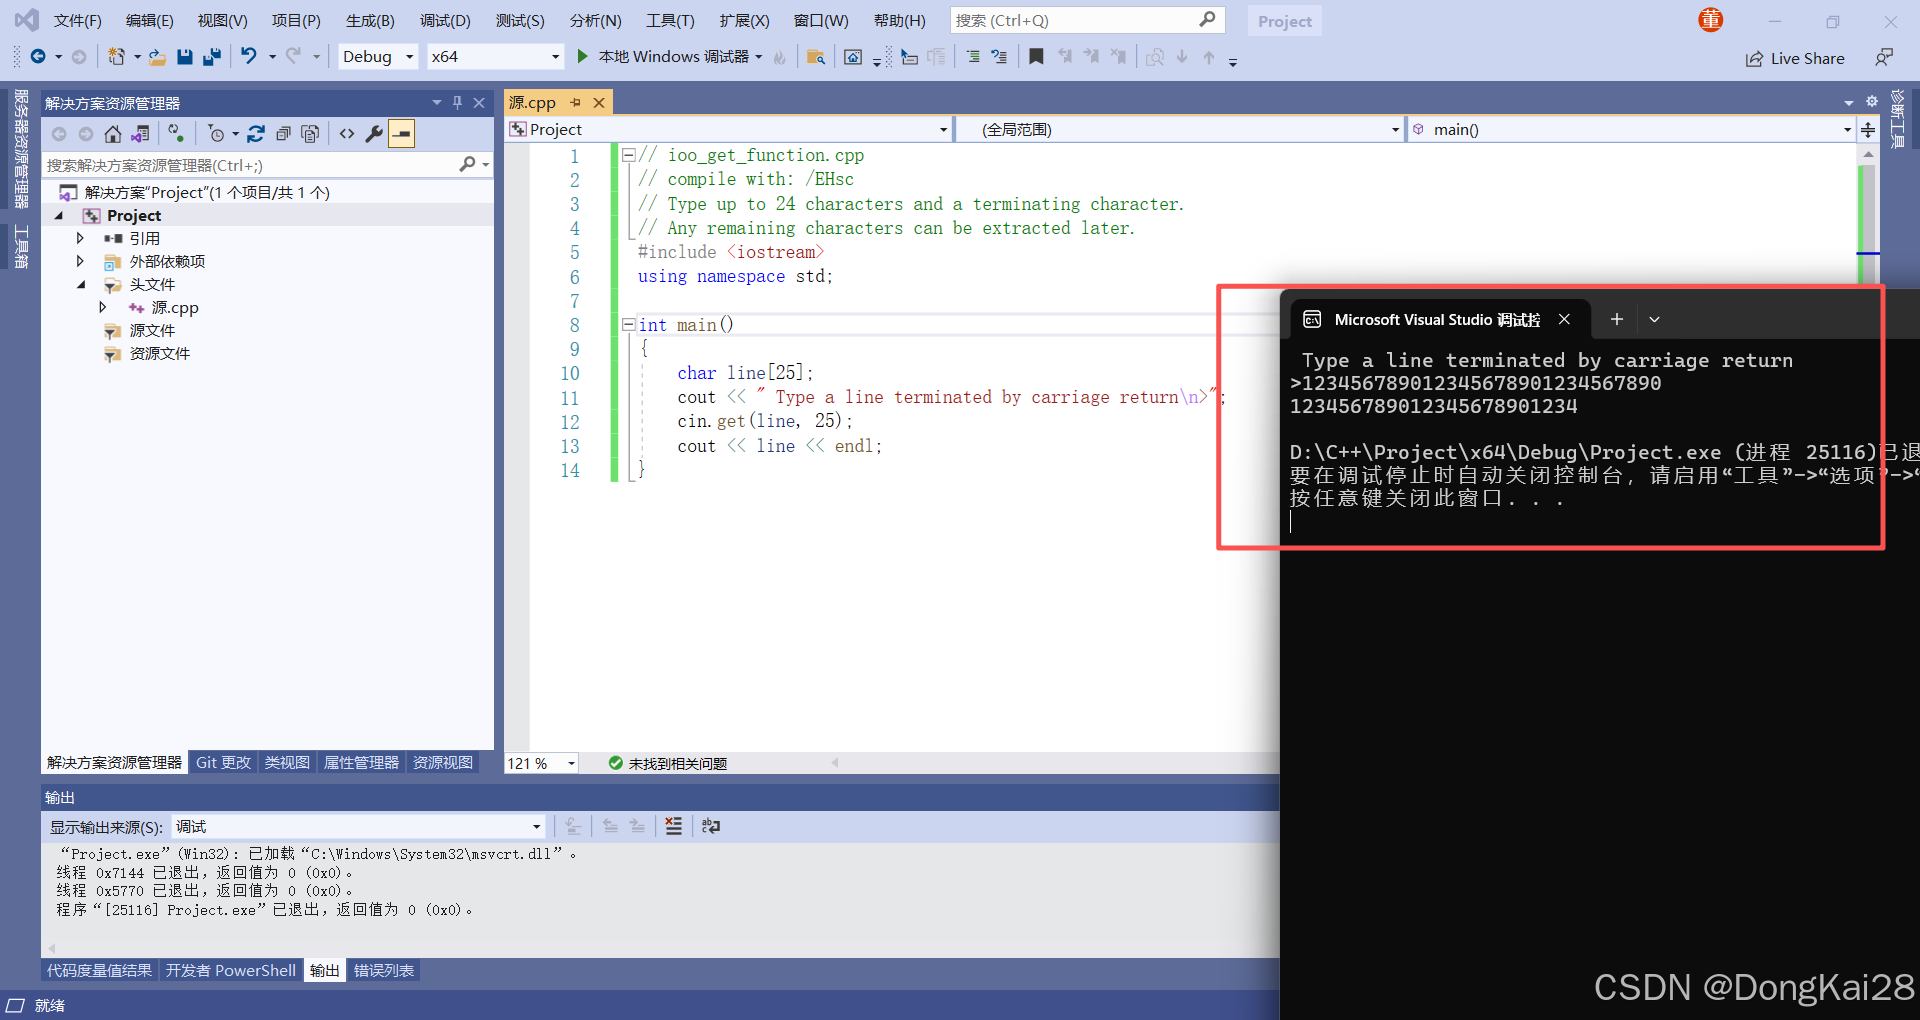1920x1020 pixels.
Task: Sync with Active Document icon in Solution Explorer
Action: (x=256, y=133)
